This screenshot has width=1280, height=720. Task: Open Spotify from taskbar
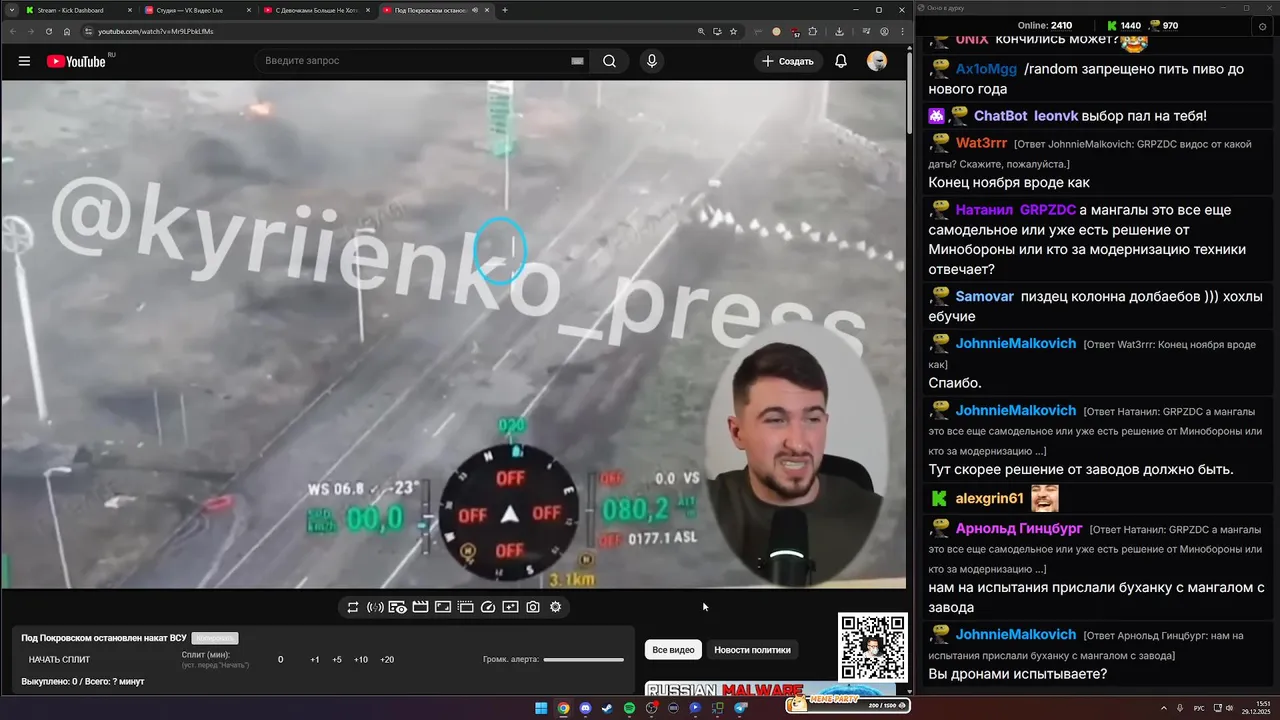point(629,708)
